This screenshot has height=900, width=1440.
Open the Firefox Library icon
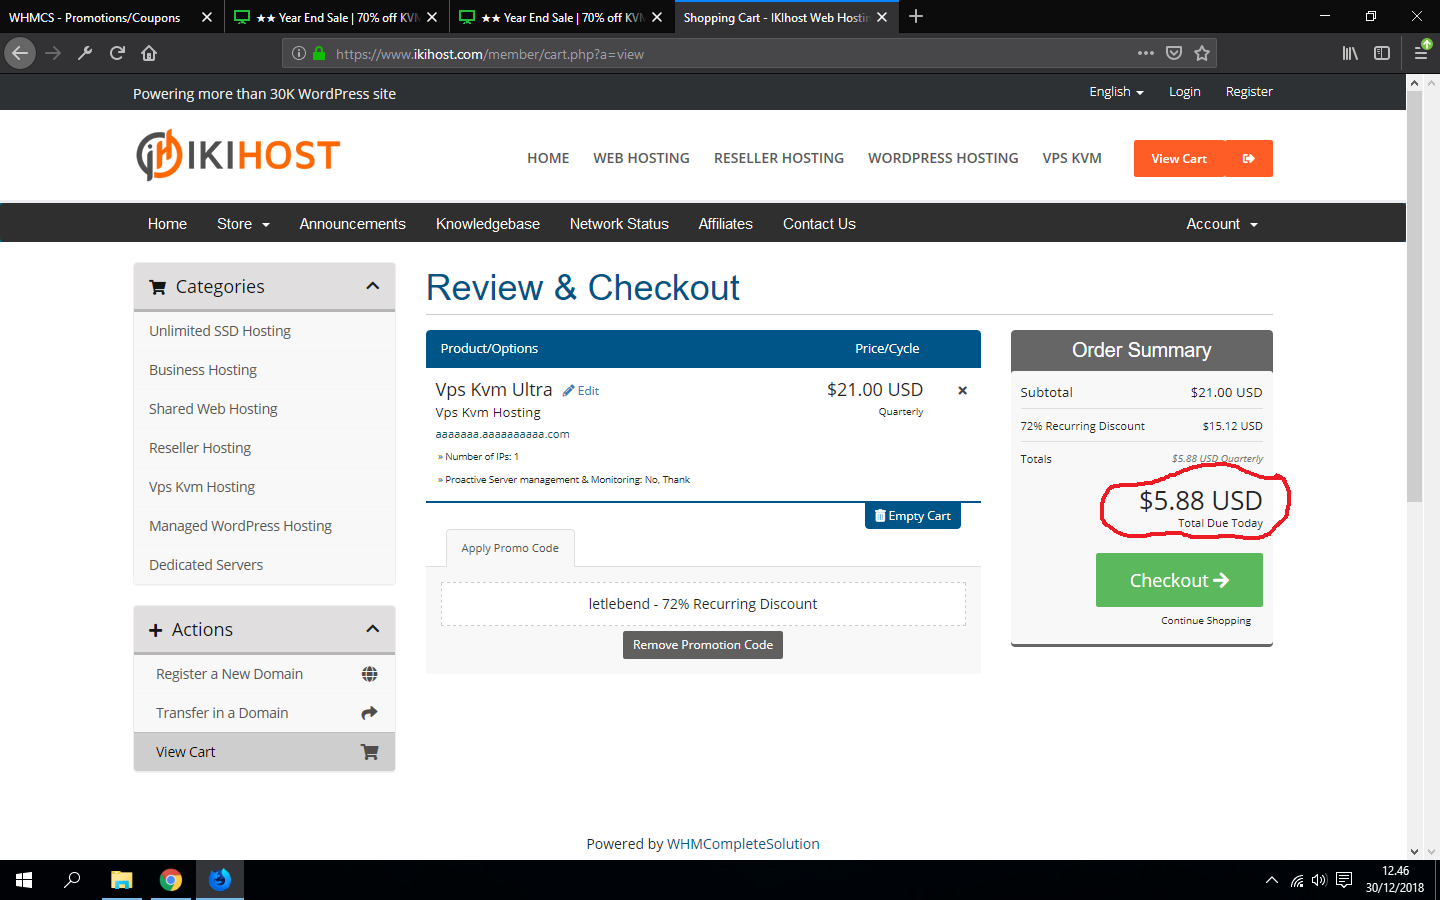1350,53
